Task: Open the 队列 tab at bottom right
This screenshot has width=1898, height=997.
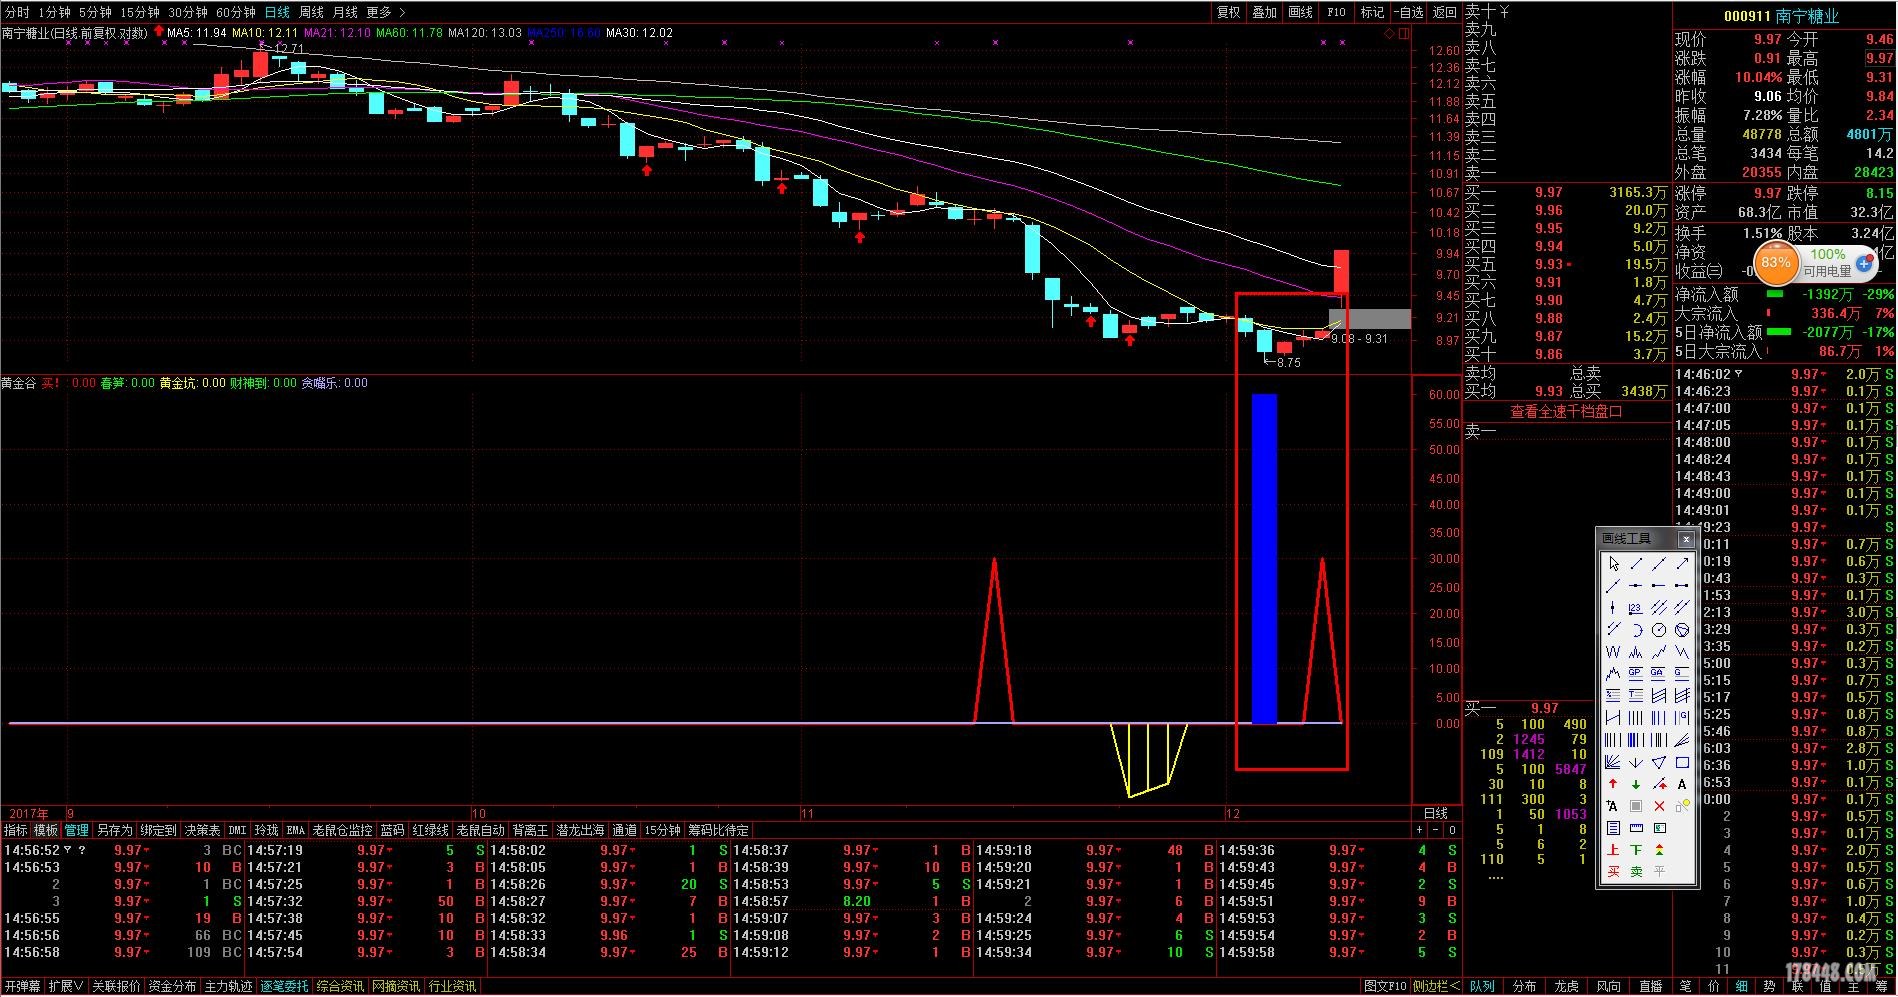Action: [1482, 986]
